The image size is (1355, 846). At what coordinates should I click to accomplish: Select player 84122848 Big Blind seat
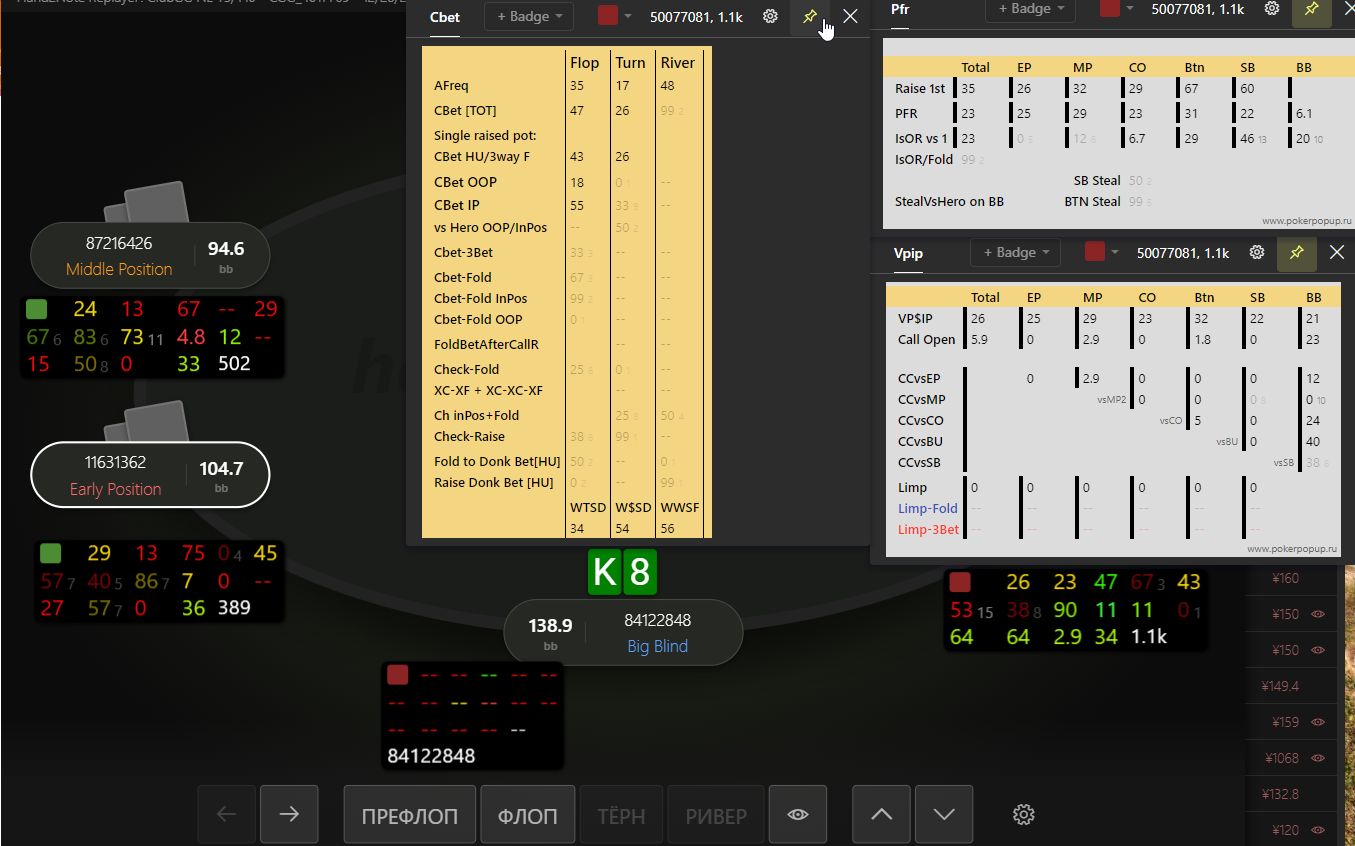coord(623,632)
